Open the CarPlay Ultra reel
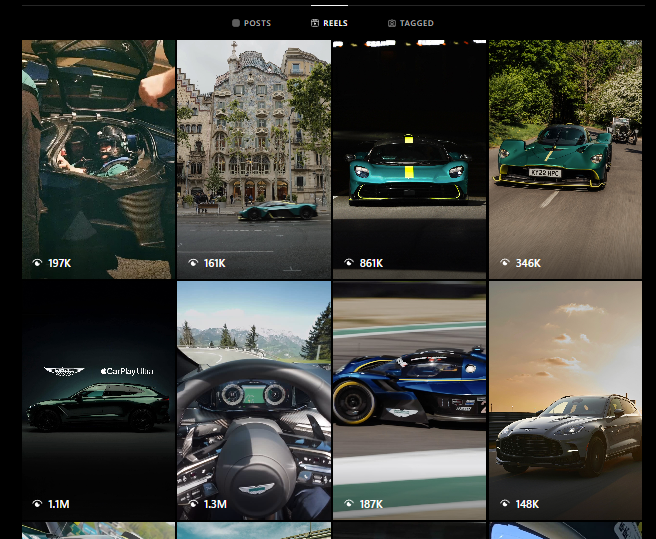656x539 pixels. [98, 400]
